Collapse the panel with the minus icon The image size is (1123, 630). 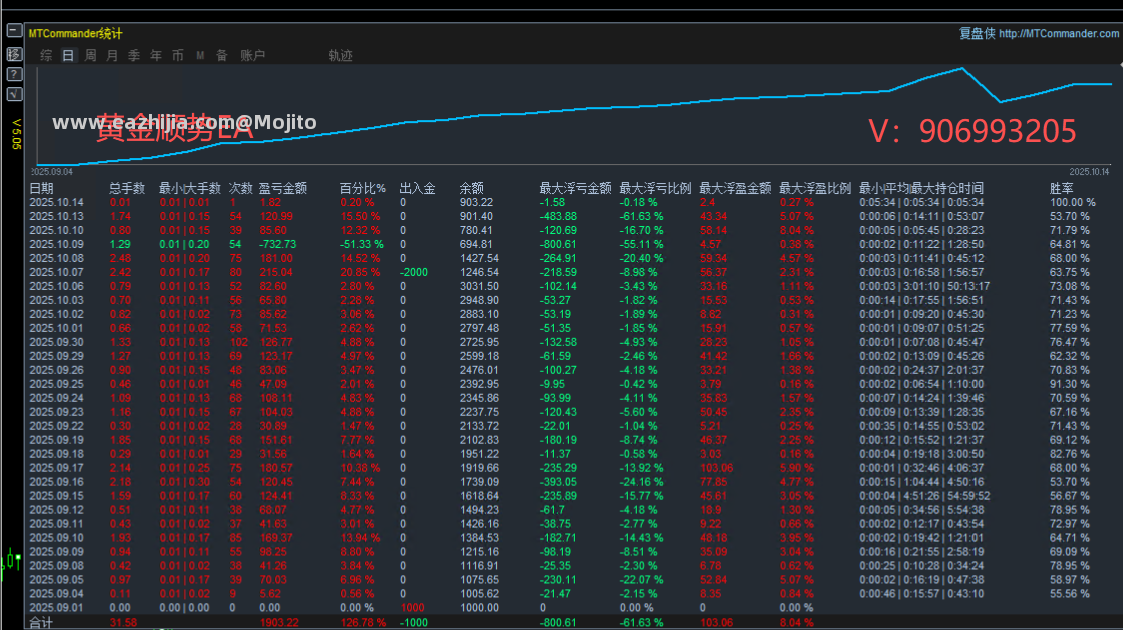coord(14,31)
